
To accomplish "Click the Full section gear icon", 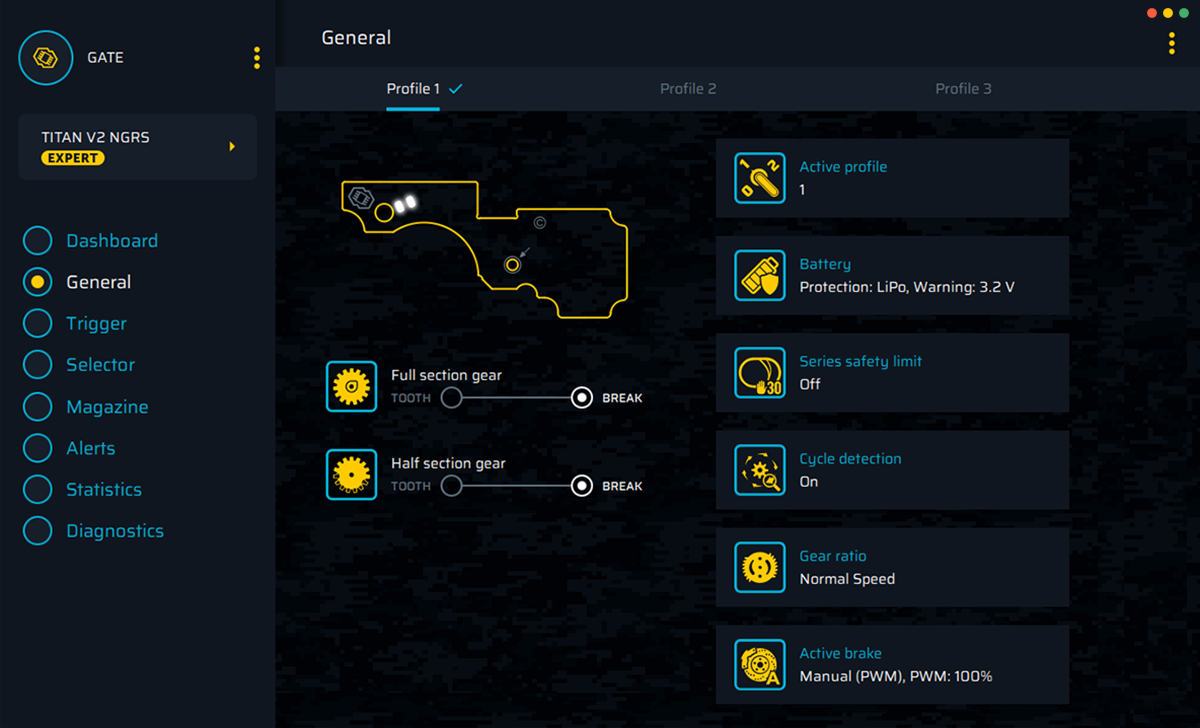I will (x=351, y=387).
